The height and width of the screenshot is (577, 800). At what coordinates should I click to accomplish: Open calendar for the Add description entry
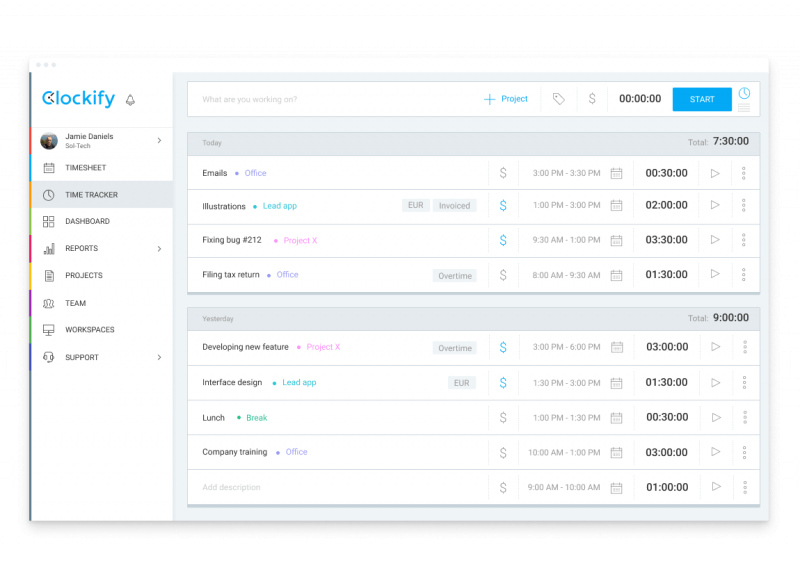[x=616, y=488]
